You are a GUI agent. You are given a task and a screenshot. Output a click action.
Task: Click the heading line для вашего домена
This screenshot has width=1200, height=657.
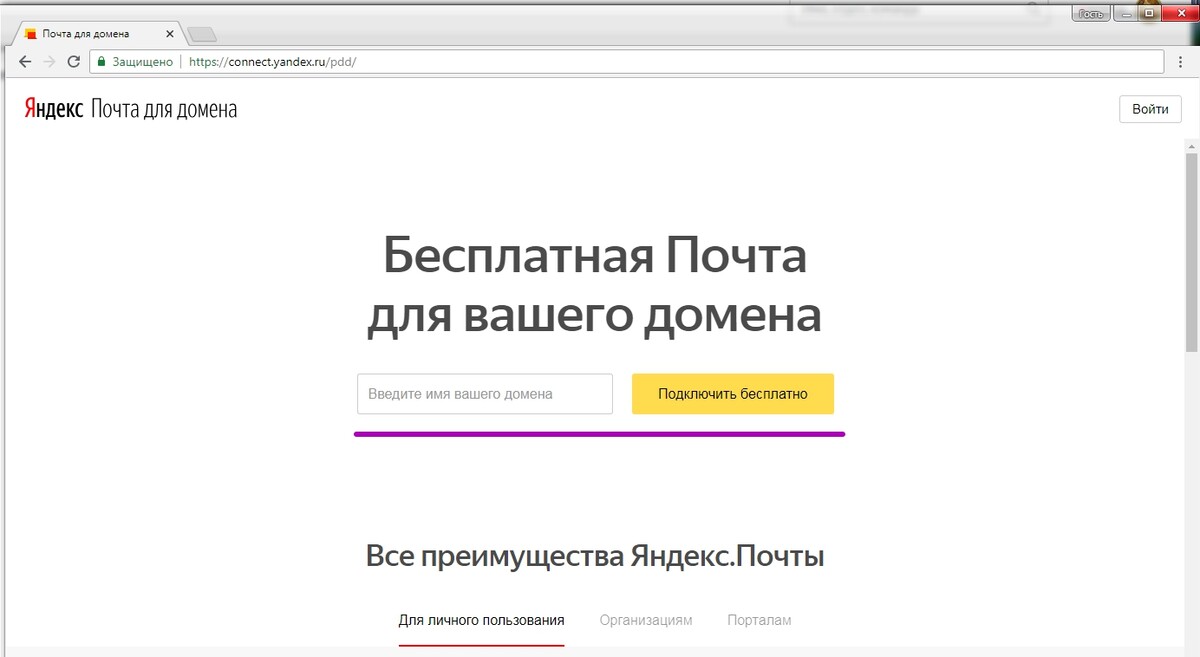(594, 316)
